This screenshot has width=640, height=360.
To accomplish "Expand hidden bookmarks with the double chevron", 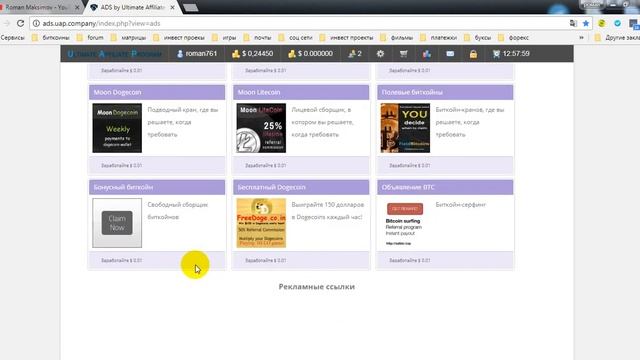I will [x=582, y=38].
